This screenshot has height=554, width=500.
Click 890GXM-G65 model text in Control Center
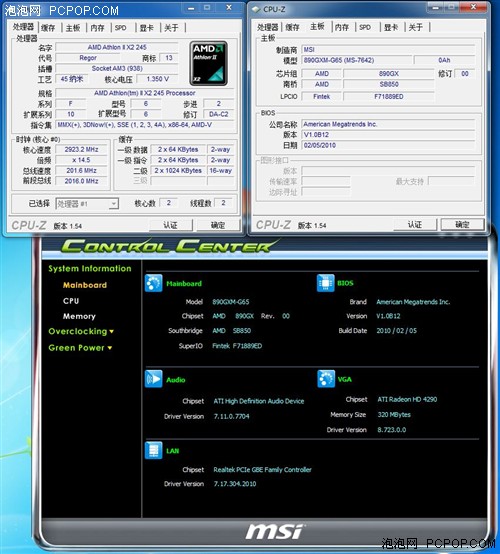pyautogui.click(x=231, y=302)
